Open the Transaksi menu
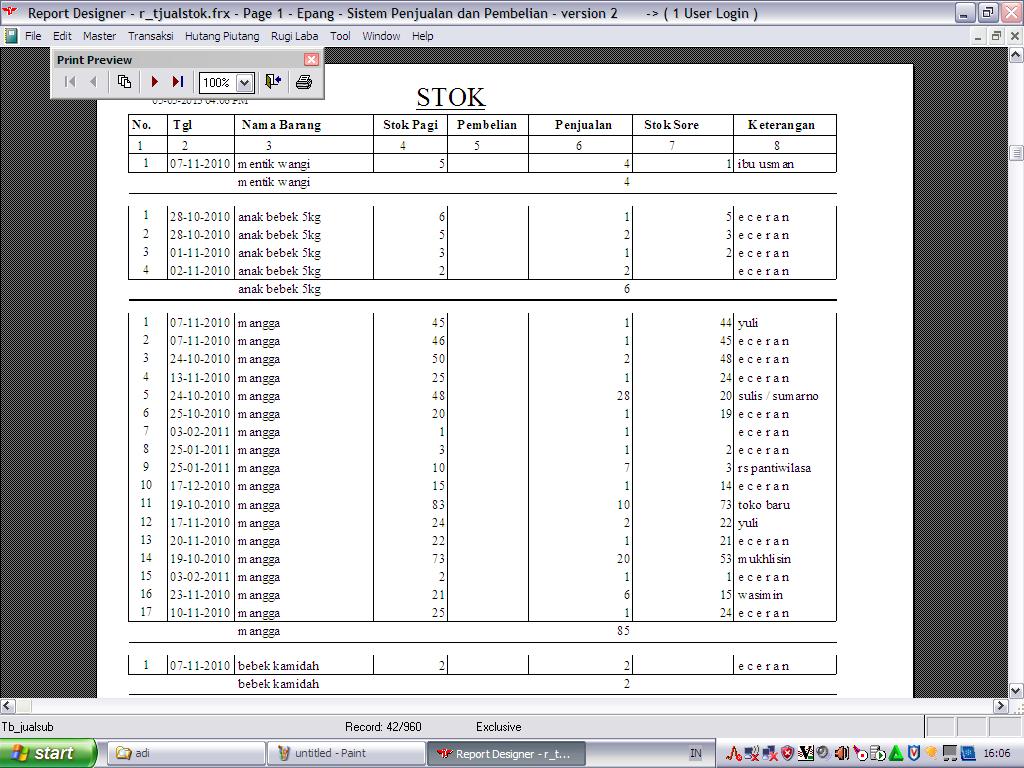 [150, 36]
